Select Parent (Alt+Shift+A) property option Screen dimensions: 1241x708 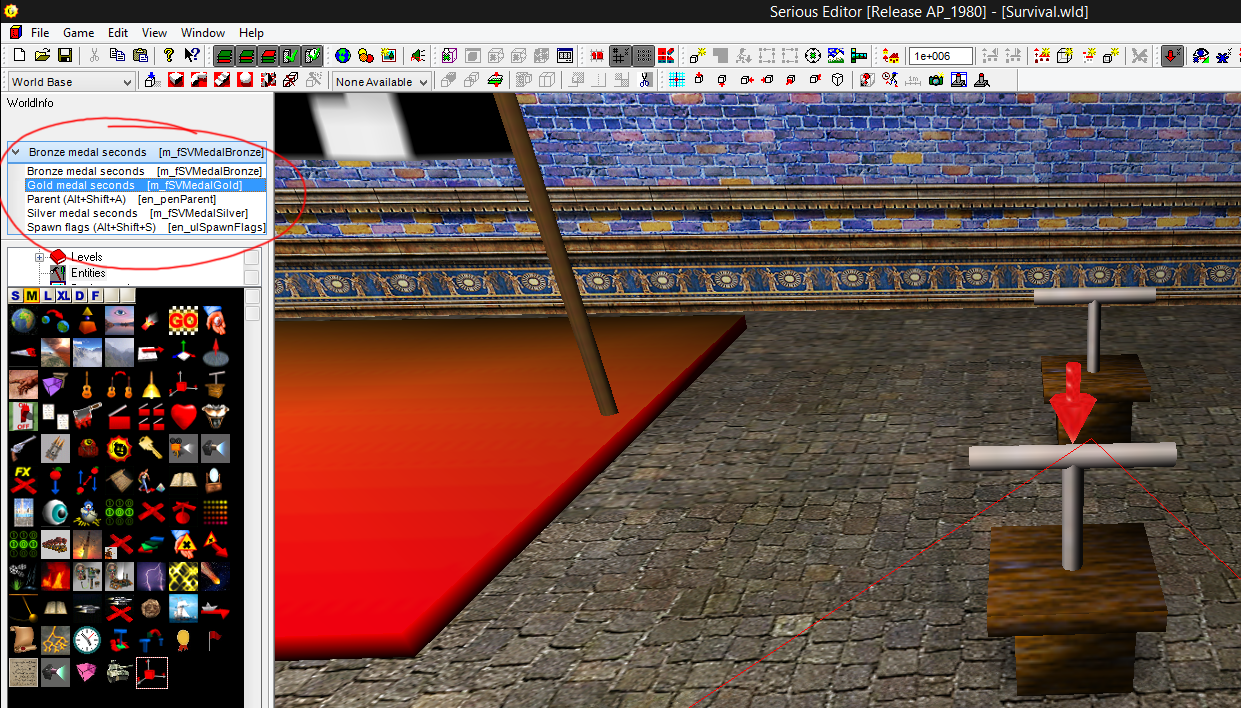pos(146,199)
